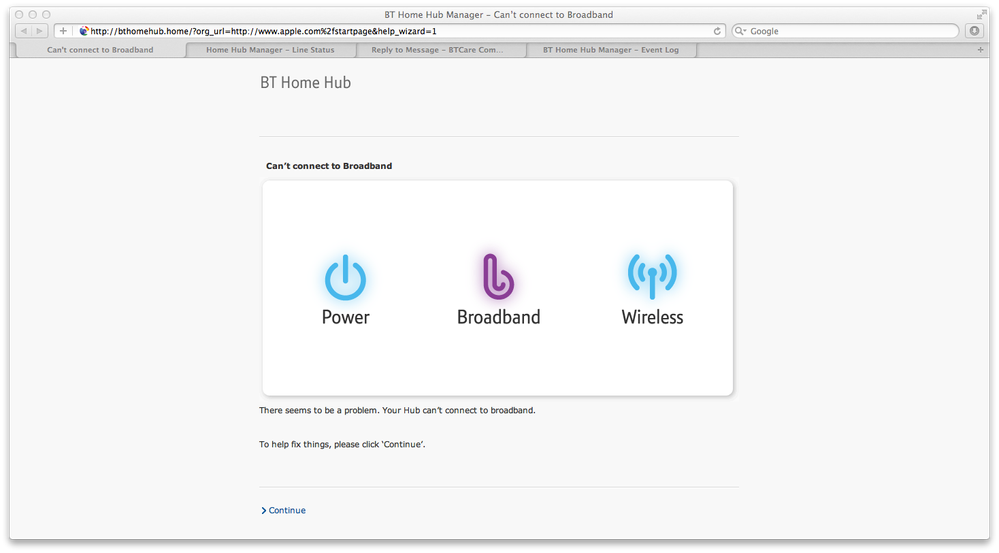Click the purple Broadband icon
999x553 pixels.
pos(498,276)
